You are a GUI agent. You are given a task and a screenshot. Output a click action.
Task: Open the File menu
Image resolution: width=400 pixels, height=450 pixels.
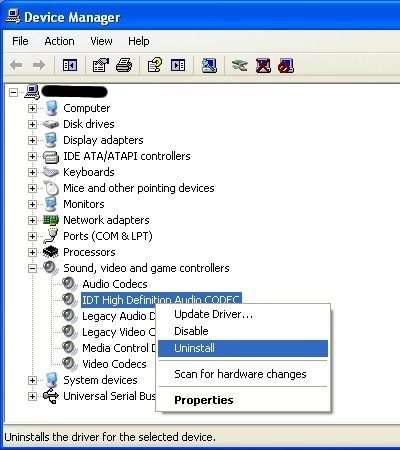pos(20,41)
